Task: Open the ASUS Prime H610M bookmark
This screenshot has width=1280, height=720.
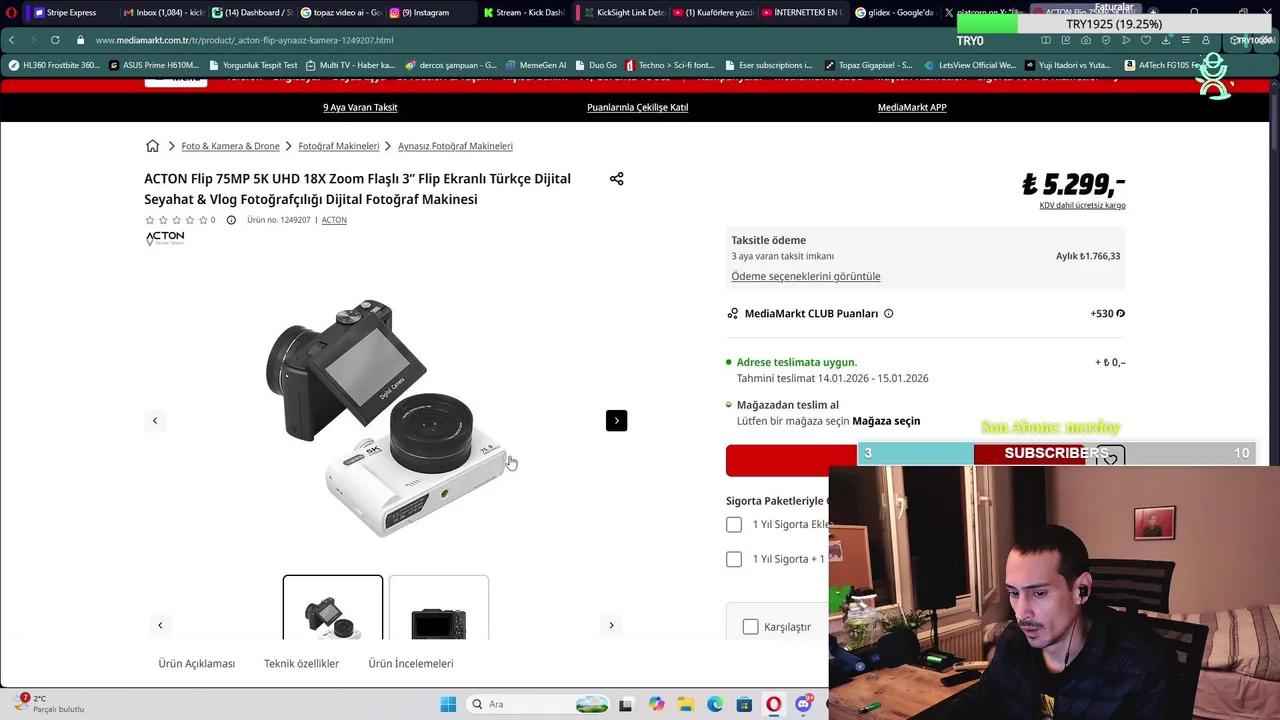Action: [x=154, y=65]
